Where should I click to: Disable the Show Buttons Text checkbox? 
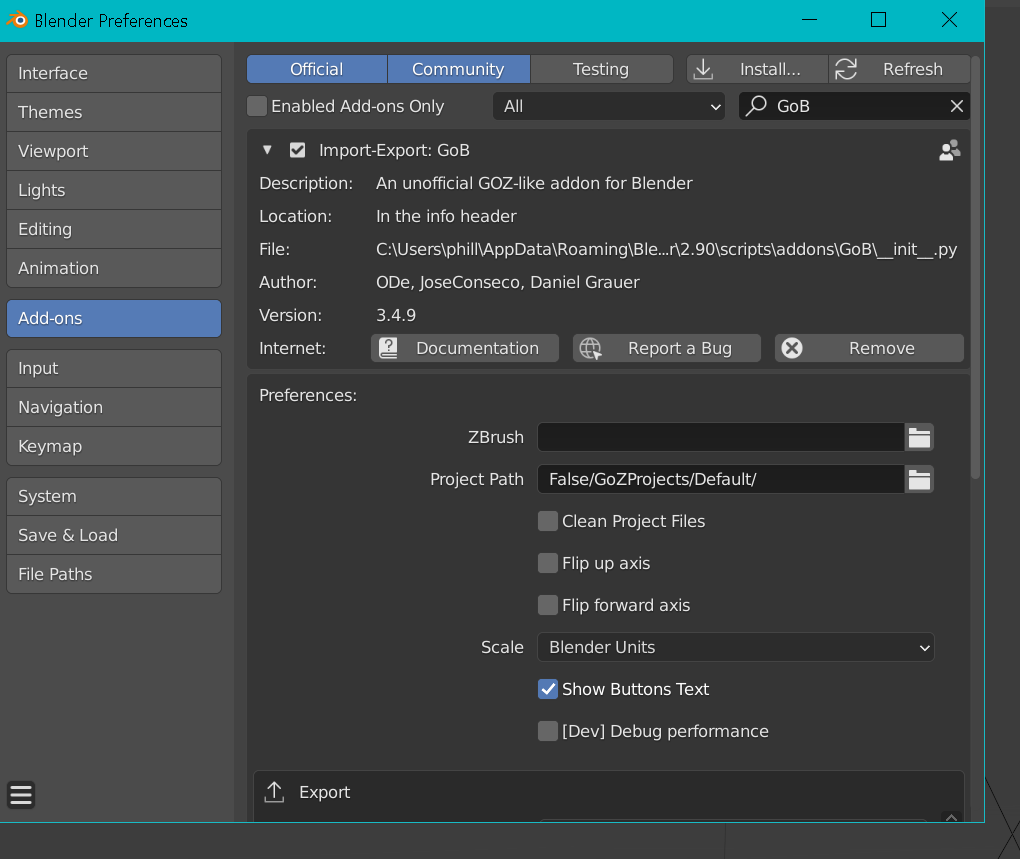point(548,689)
